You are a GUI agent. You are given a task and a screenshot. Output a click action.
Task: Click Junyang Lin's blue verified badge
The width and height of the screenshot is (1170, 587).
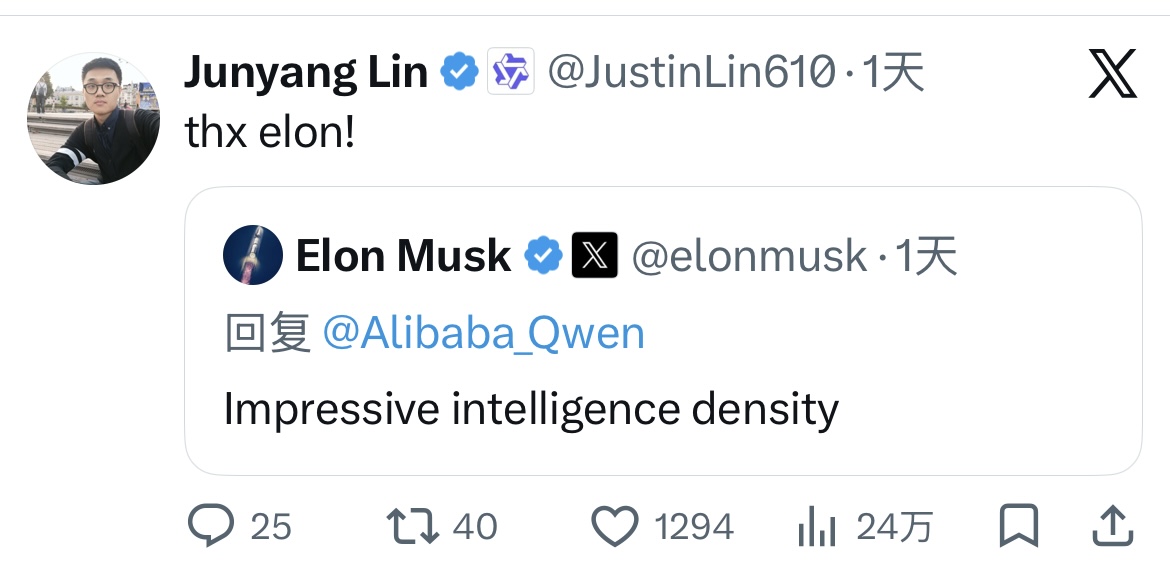tap(460, 73)
